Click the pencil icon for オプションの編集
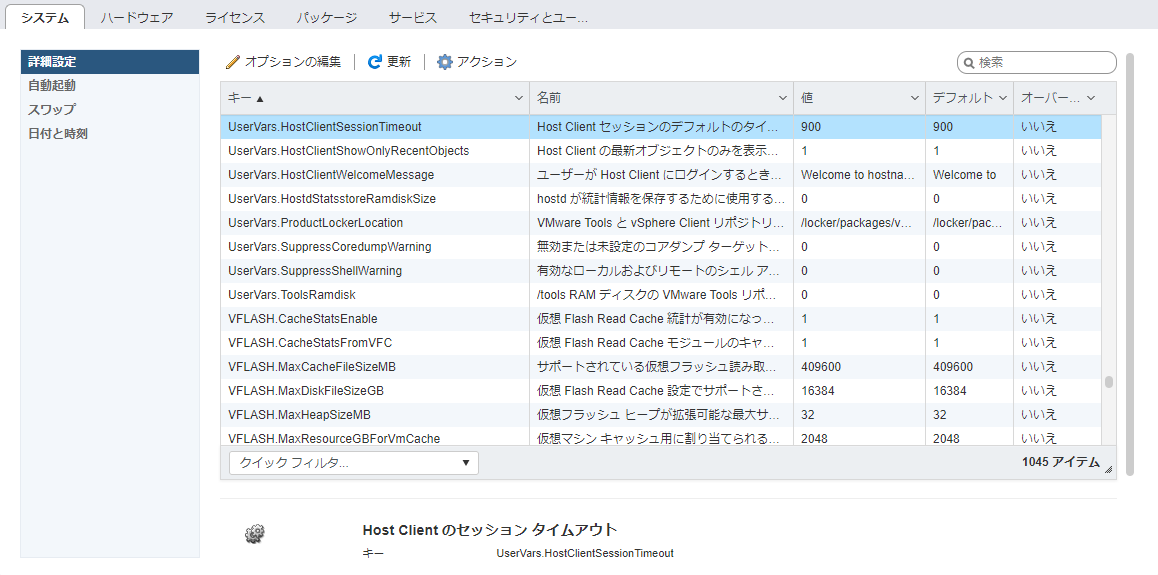The height and width of the screenshot is (575, 1158). [233, 62]
